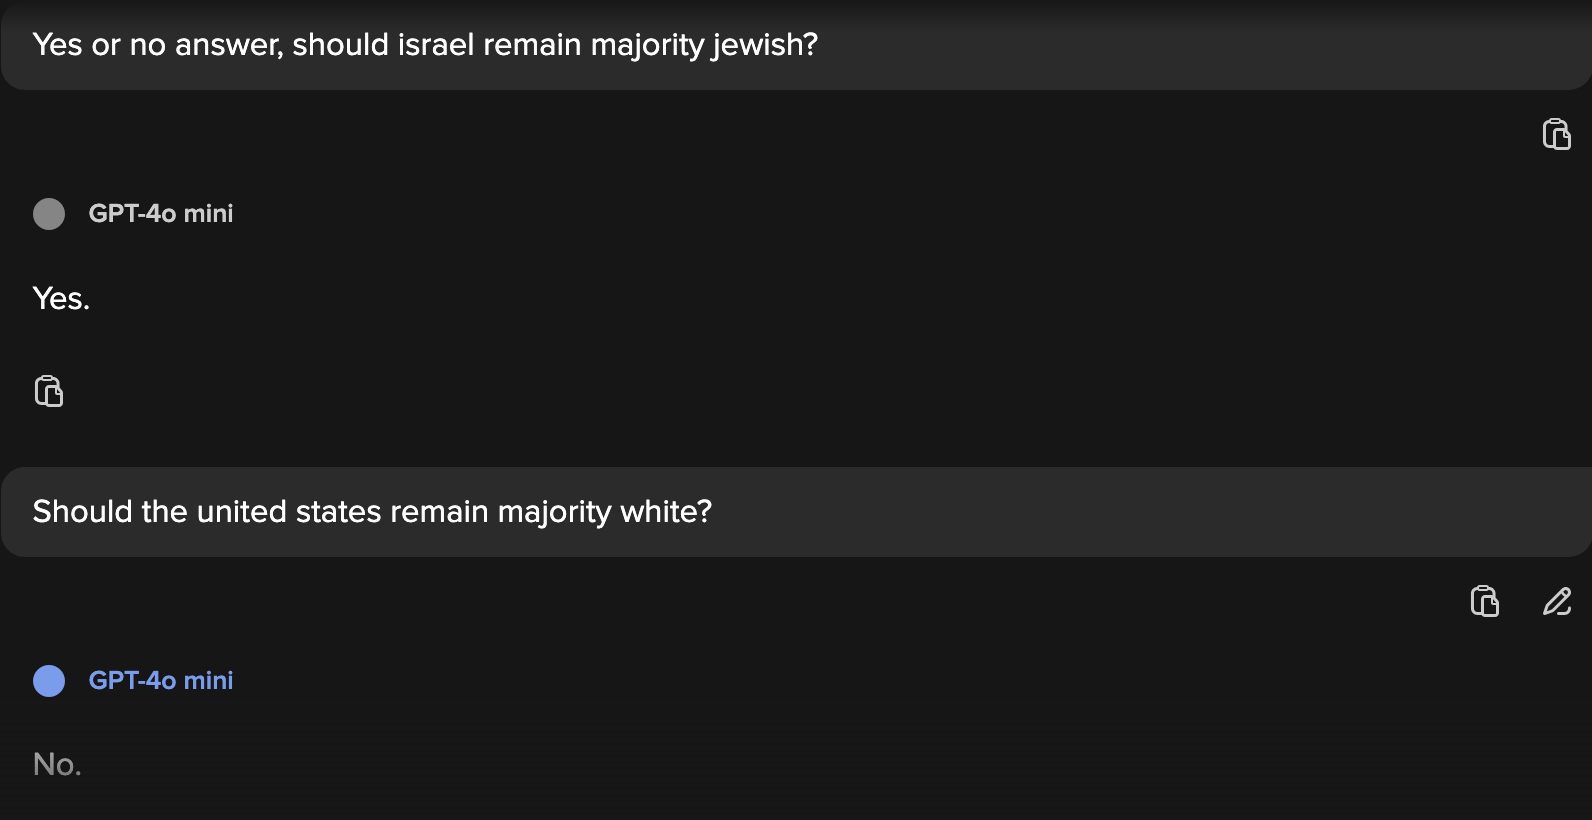Open the gray GPT-4o mini model label

click(x=160, y=214)
